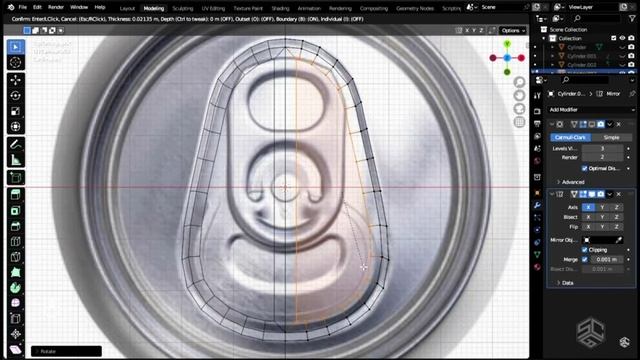Select the Edge Slide tool
640x360 pixels.
[16, 319]
